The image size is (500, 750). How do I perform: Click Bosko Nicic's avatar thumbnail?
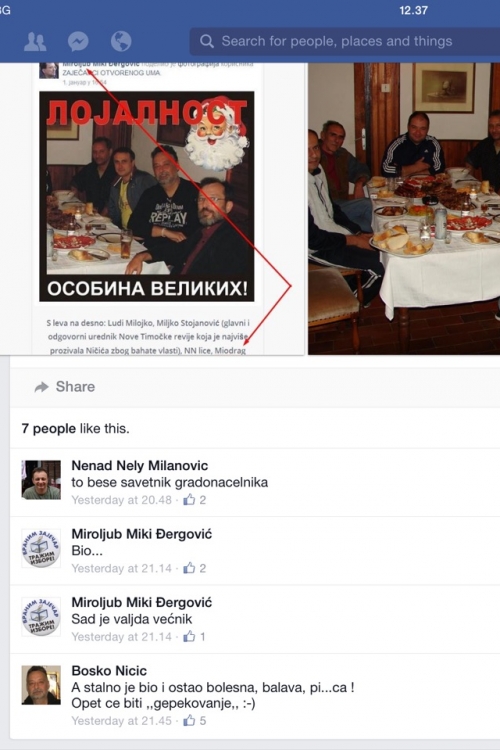[x=41, y=685]
